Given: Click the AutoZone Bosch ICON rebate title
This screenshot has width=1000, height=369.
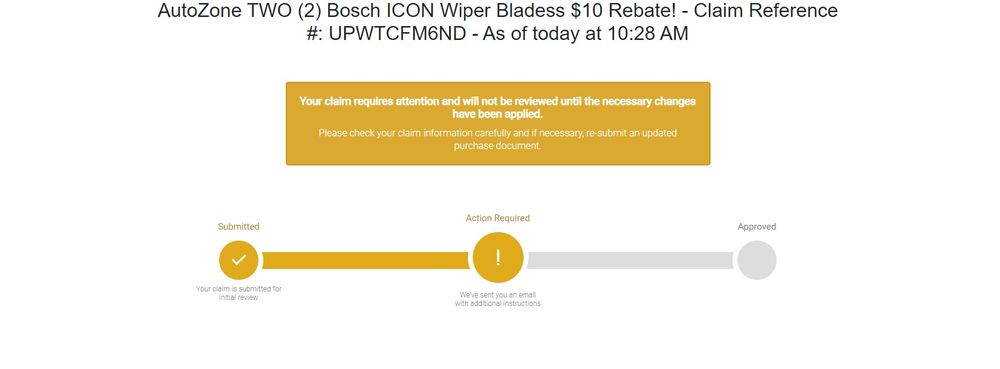Looking at the screenshot, I should tap(497, 22).
